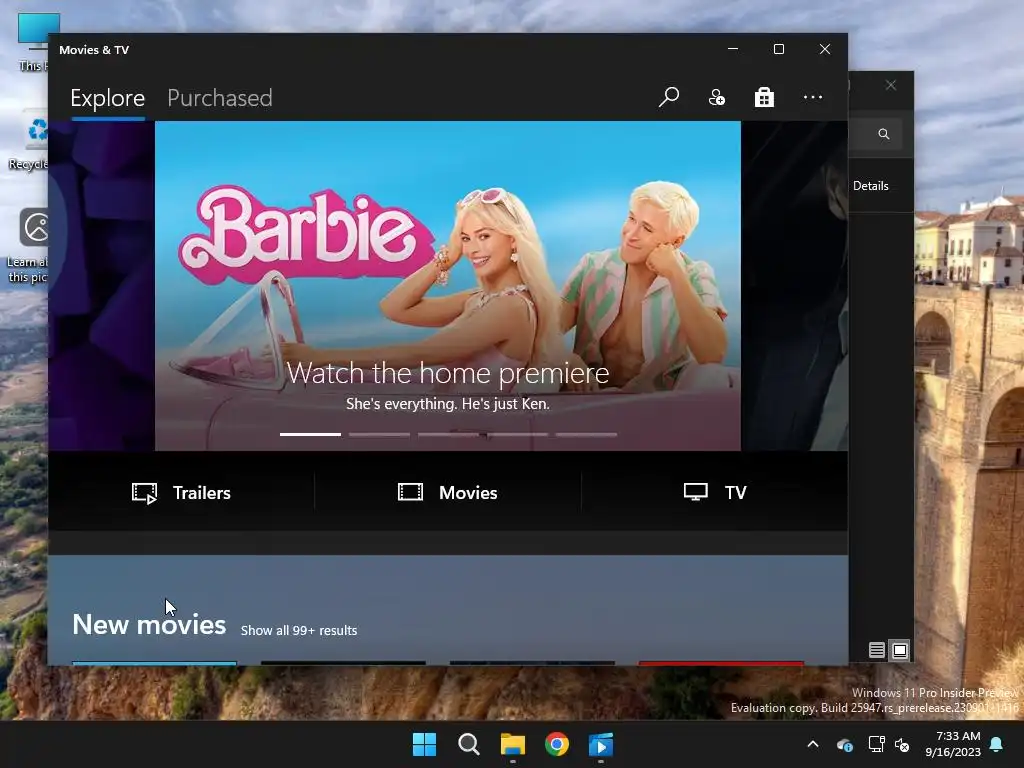
Task: Click the Movies & TV taskbar icon
Action: tap(601, 744)
